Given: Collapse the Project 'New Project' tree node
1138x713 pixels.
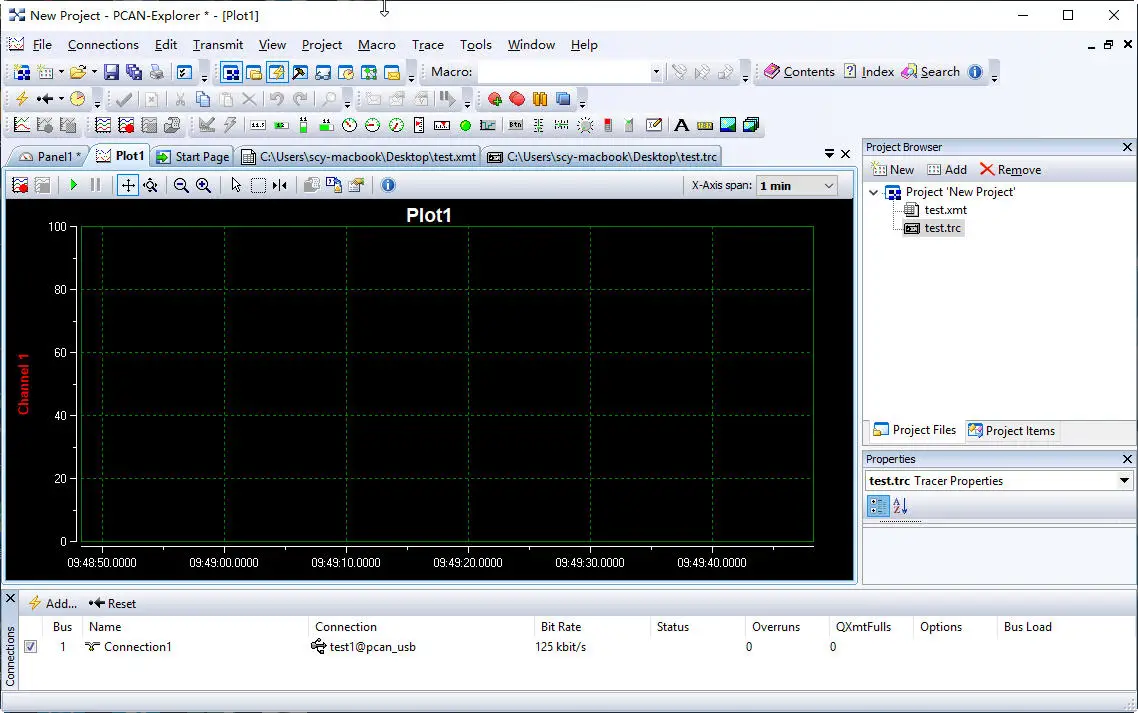Looking at the screenshot, I should tap(874, 192).
